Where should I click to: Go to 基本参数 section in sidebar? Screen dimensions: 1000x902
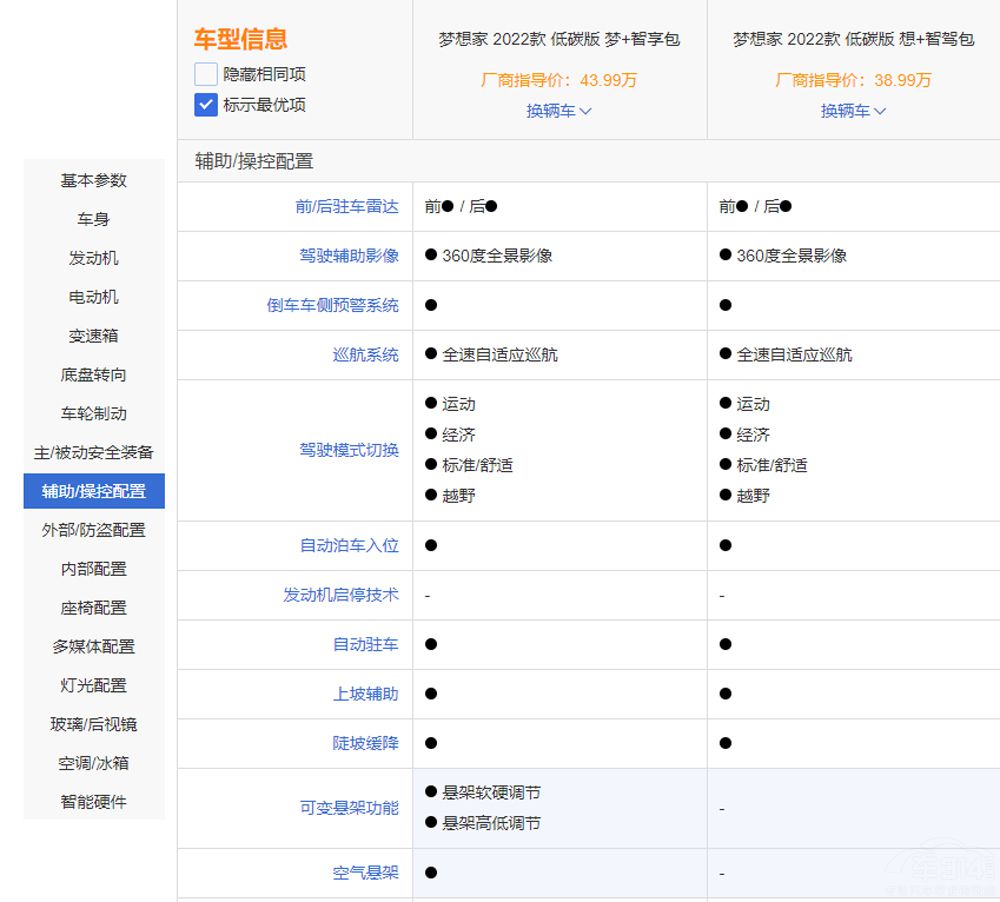pos(94,181)
